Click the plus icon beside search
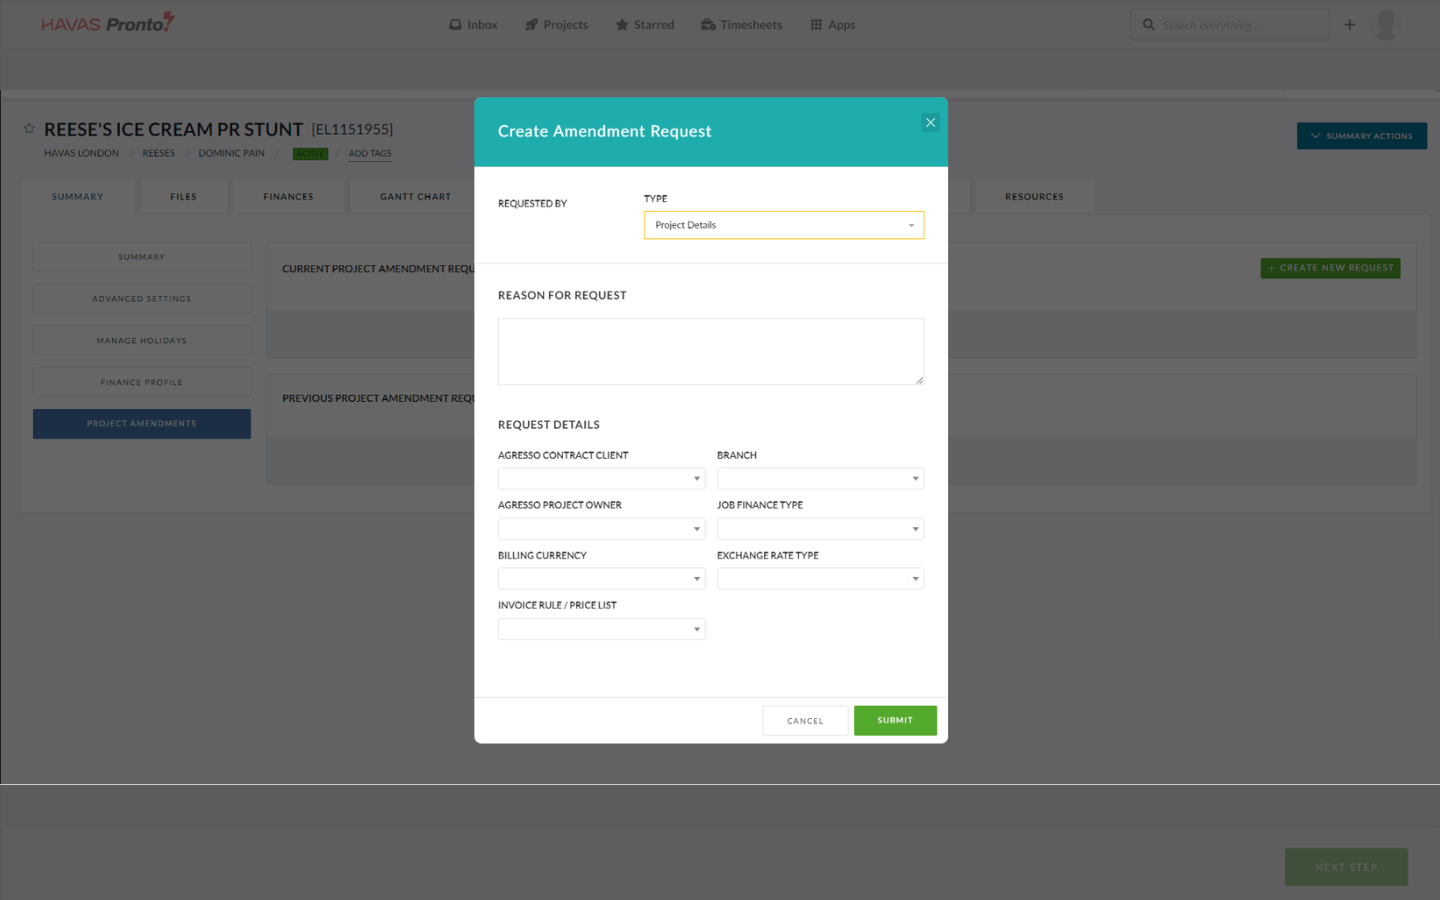This screenshot has height=900, width=1440. pos(1350,25)
